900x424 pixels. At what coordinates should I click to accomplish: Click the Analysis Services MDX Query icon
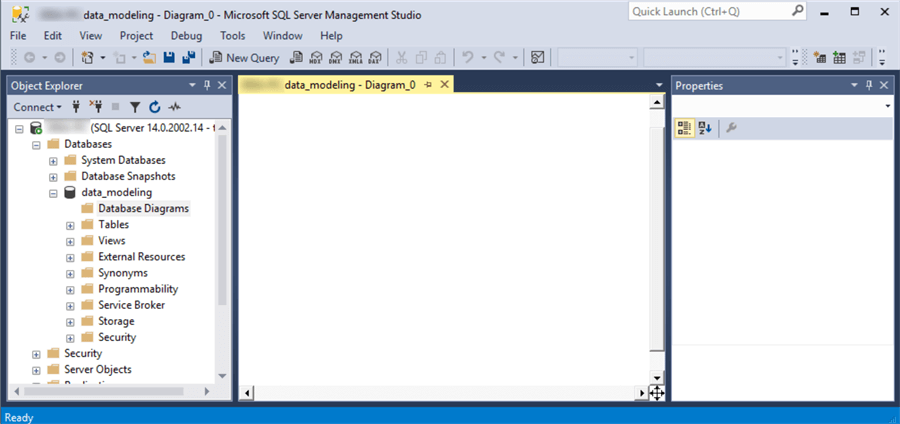(x=316, y=57)
